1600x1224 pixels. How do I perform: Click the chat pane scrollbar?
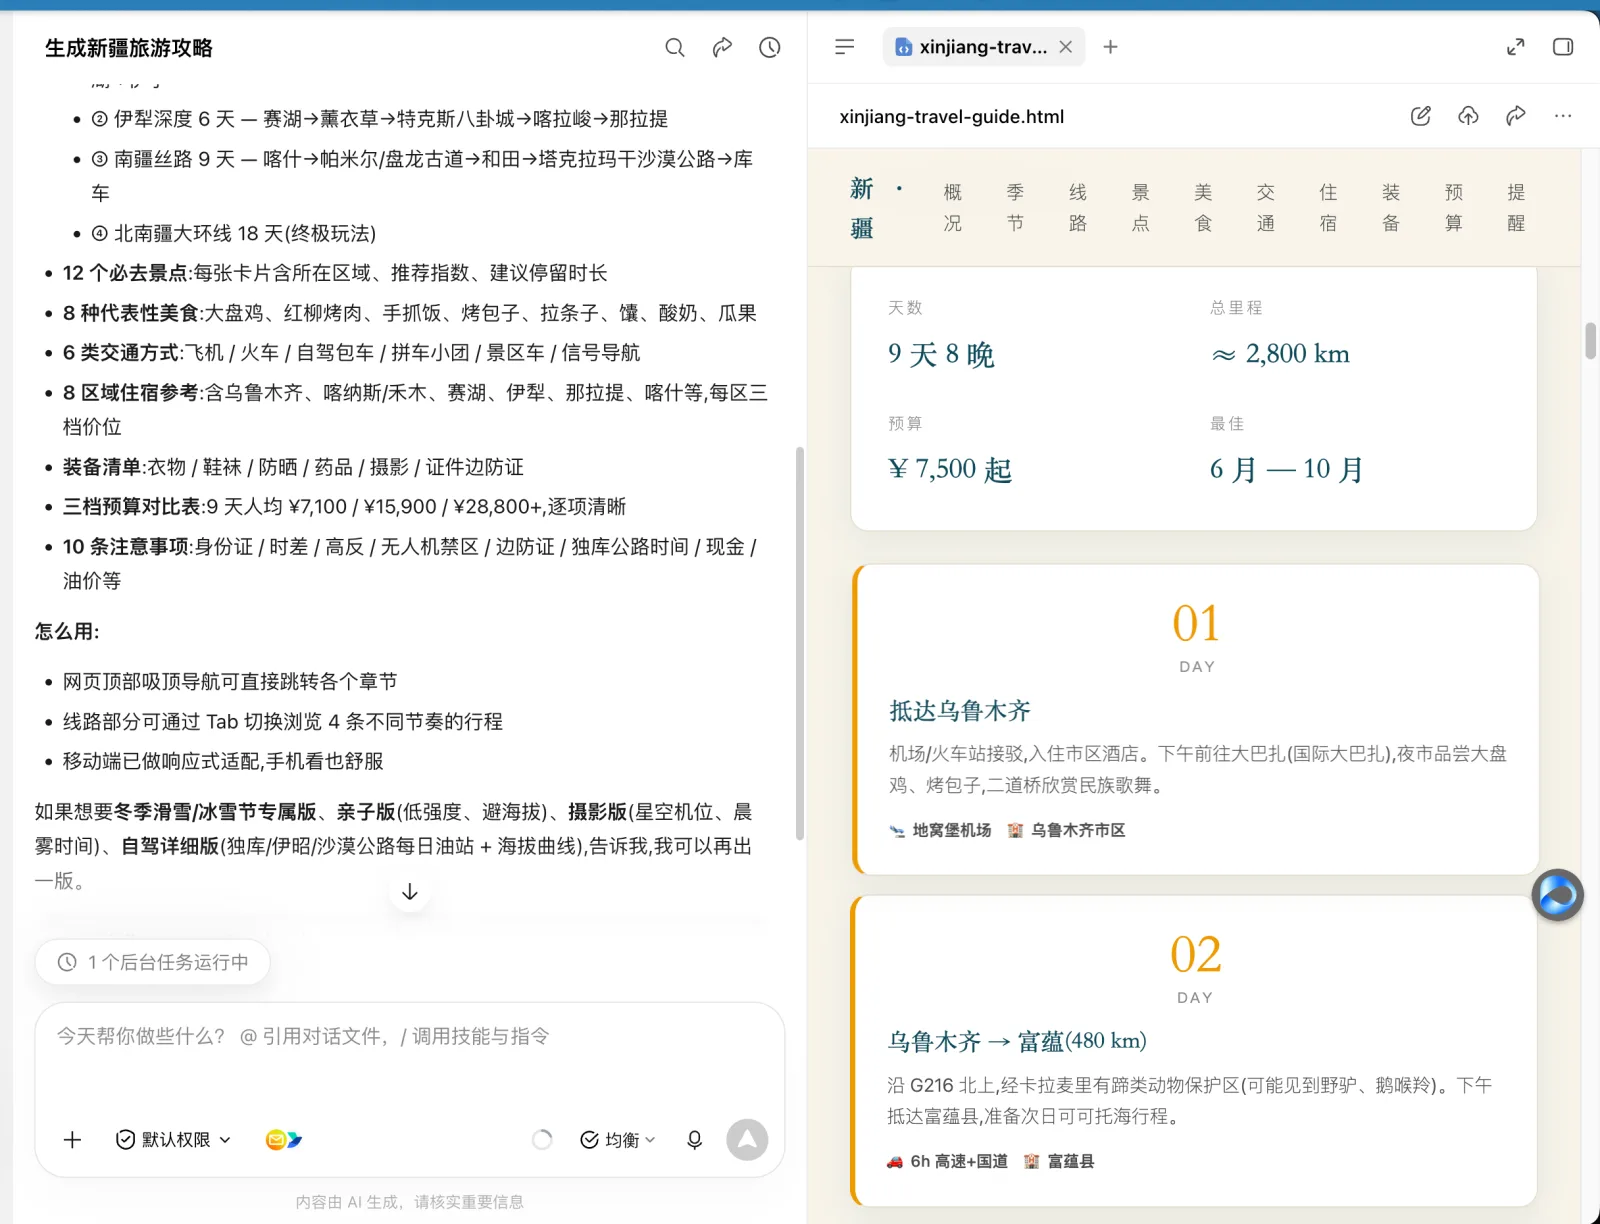(x=799, y=642)
